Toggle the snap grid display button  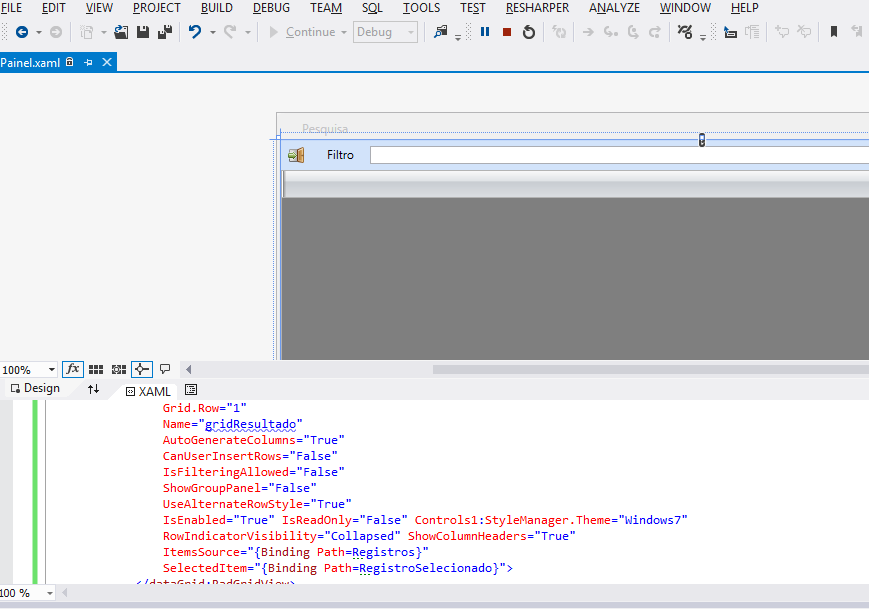[x=96, y=369]
